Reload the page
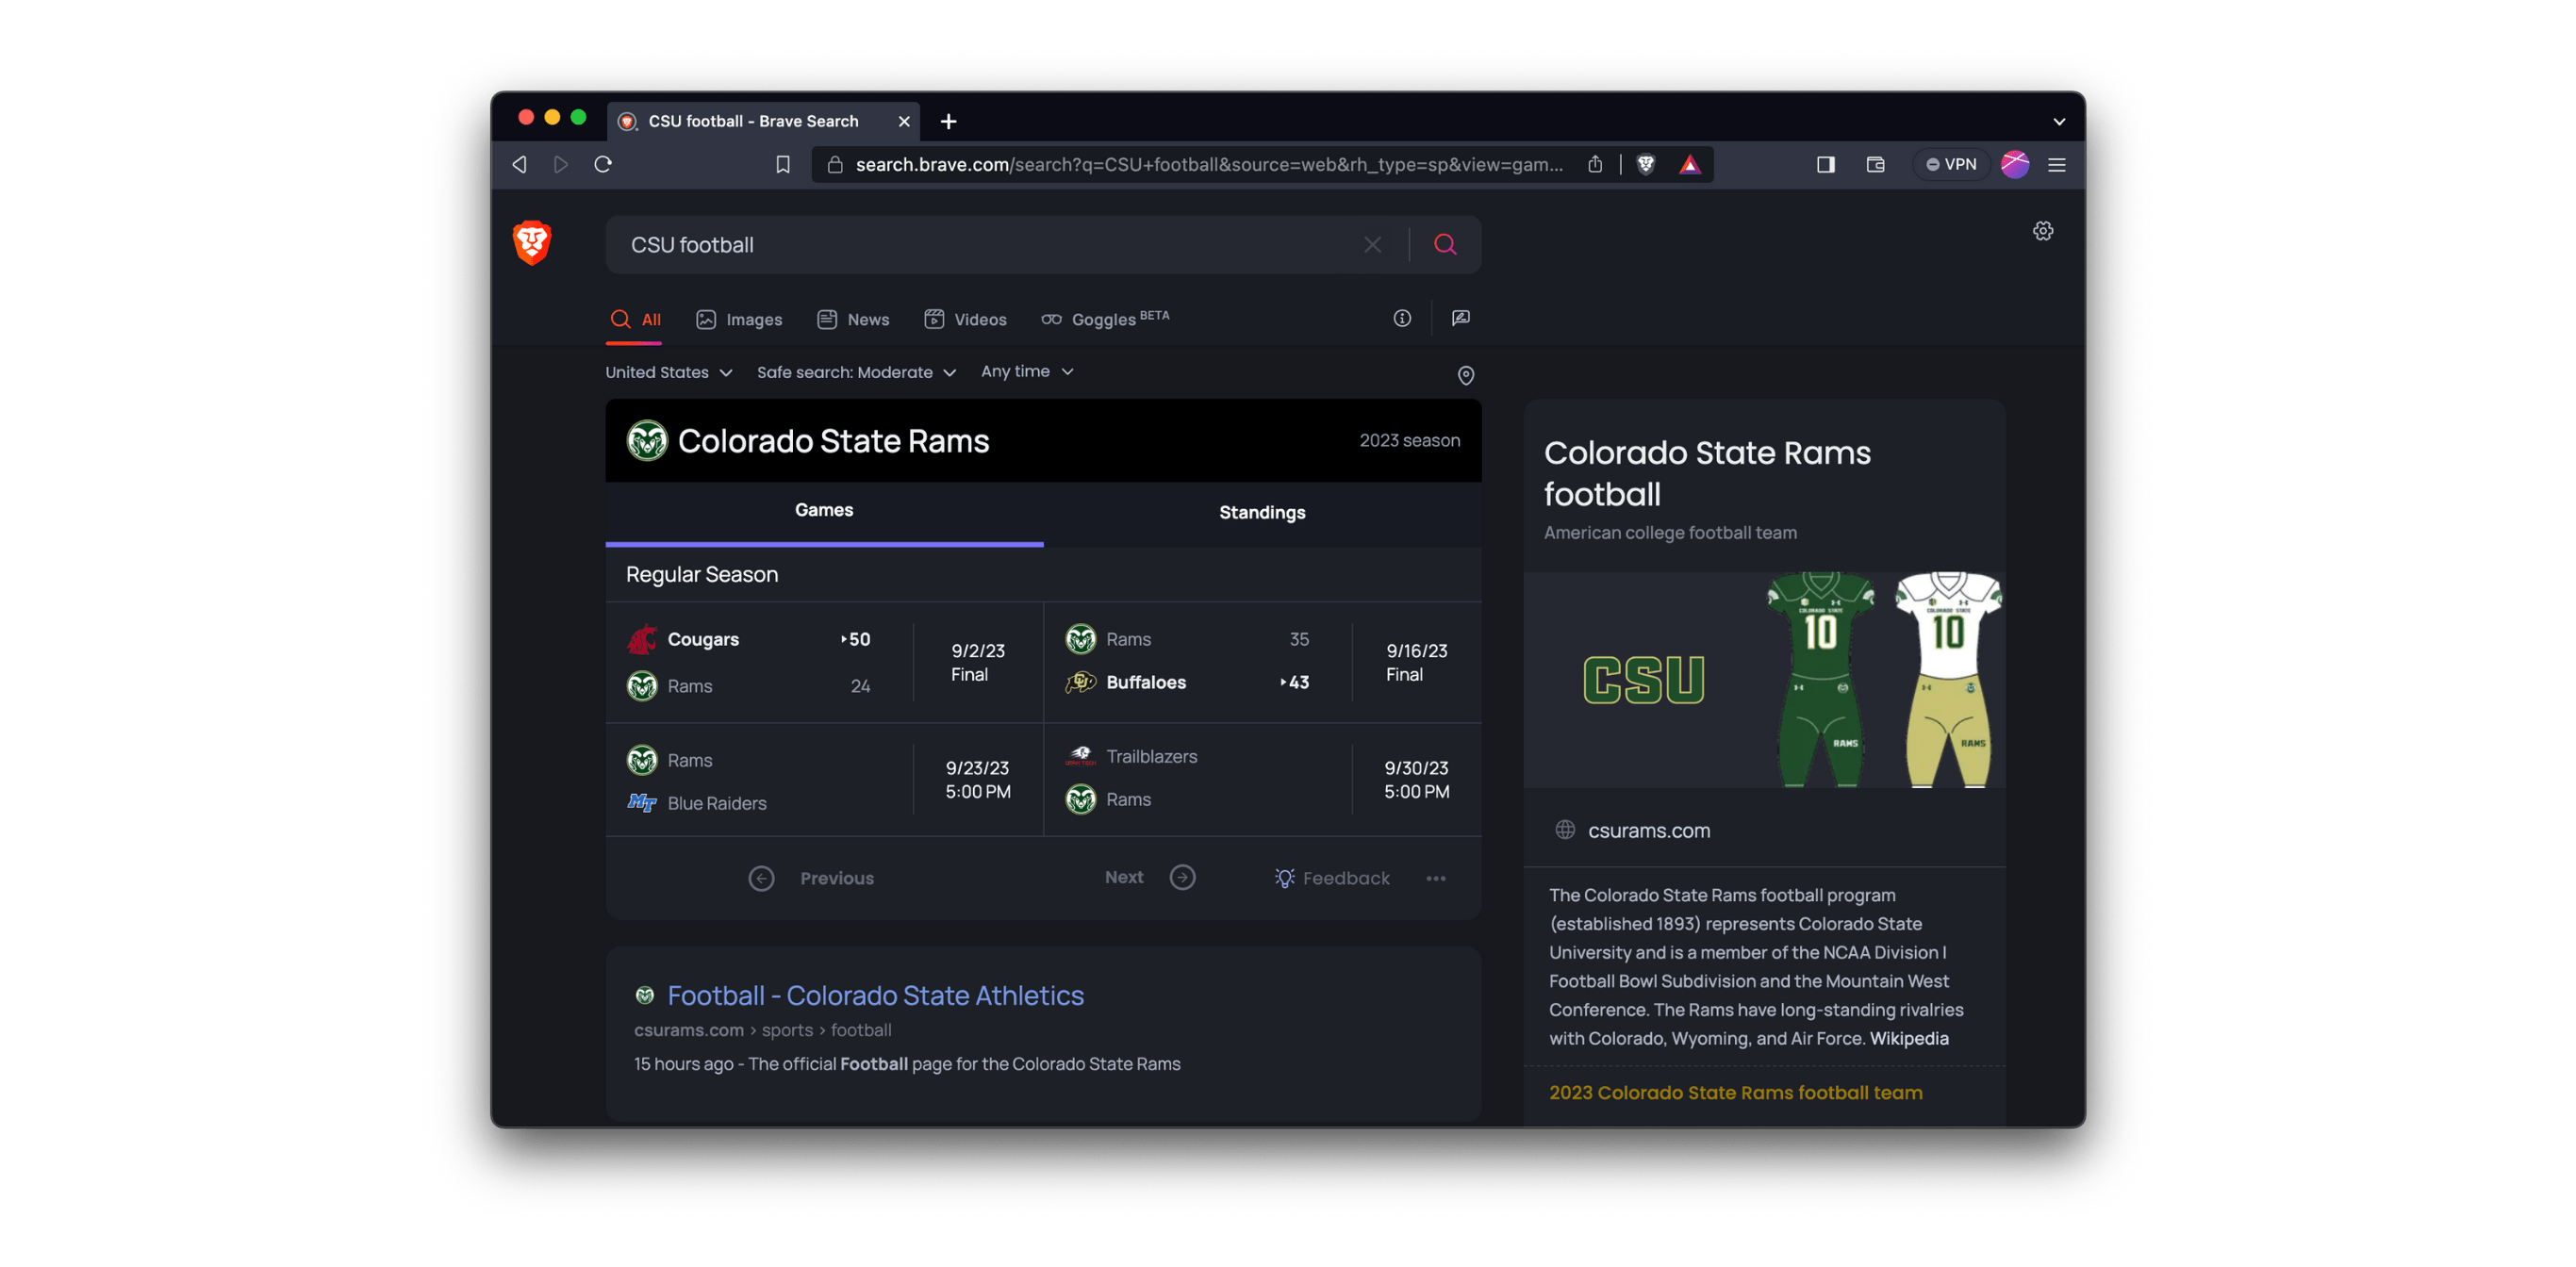 [x=603, y=164]
